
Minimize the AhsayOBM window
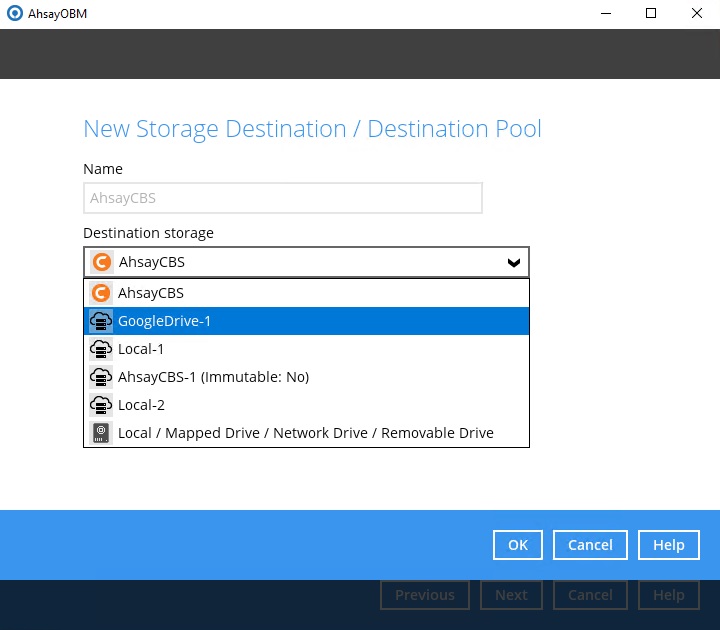pos(606,13)
